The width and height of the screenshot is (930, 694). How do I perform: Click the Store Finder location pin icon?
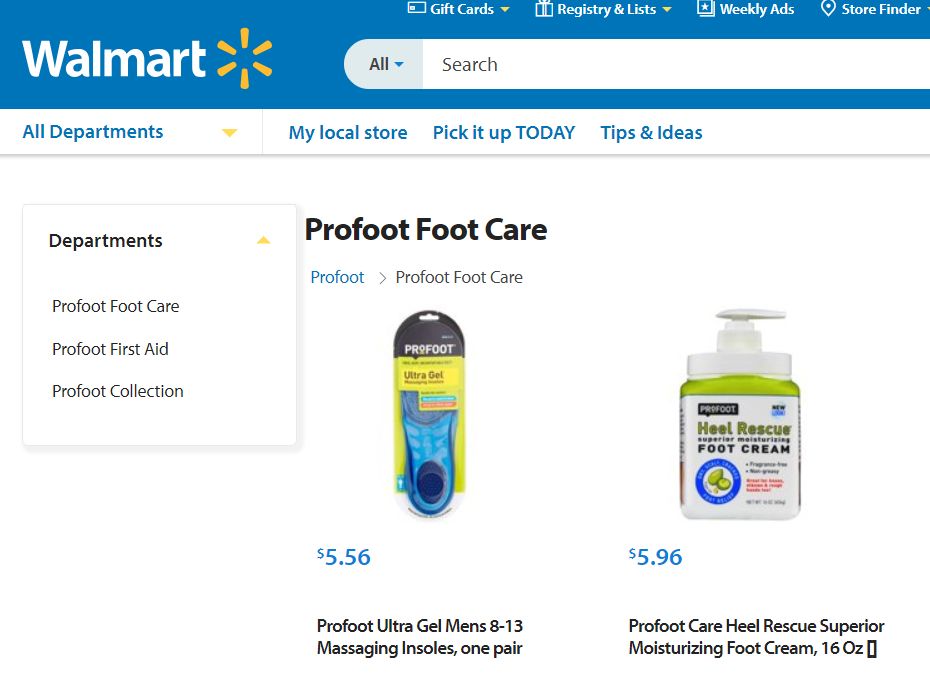[x=827, y=9]
